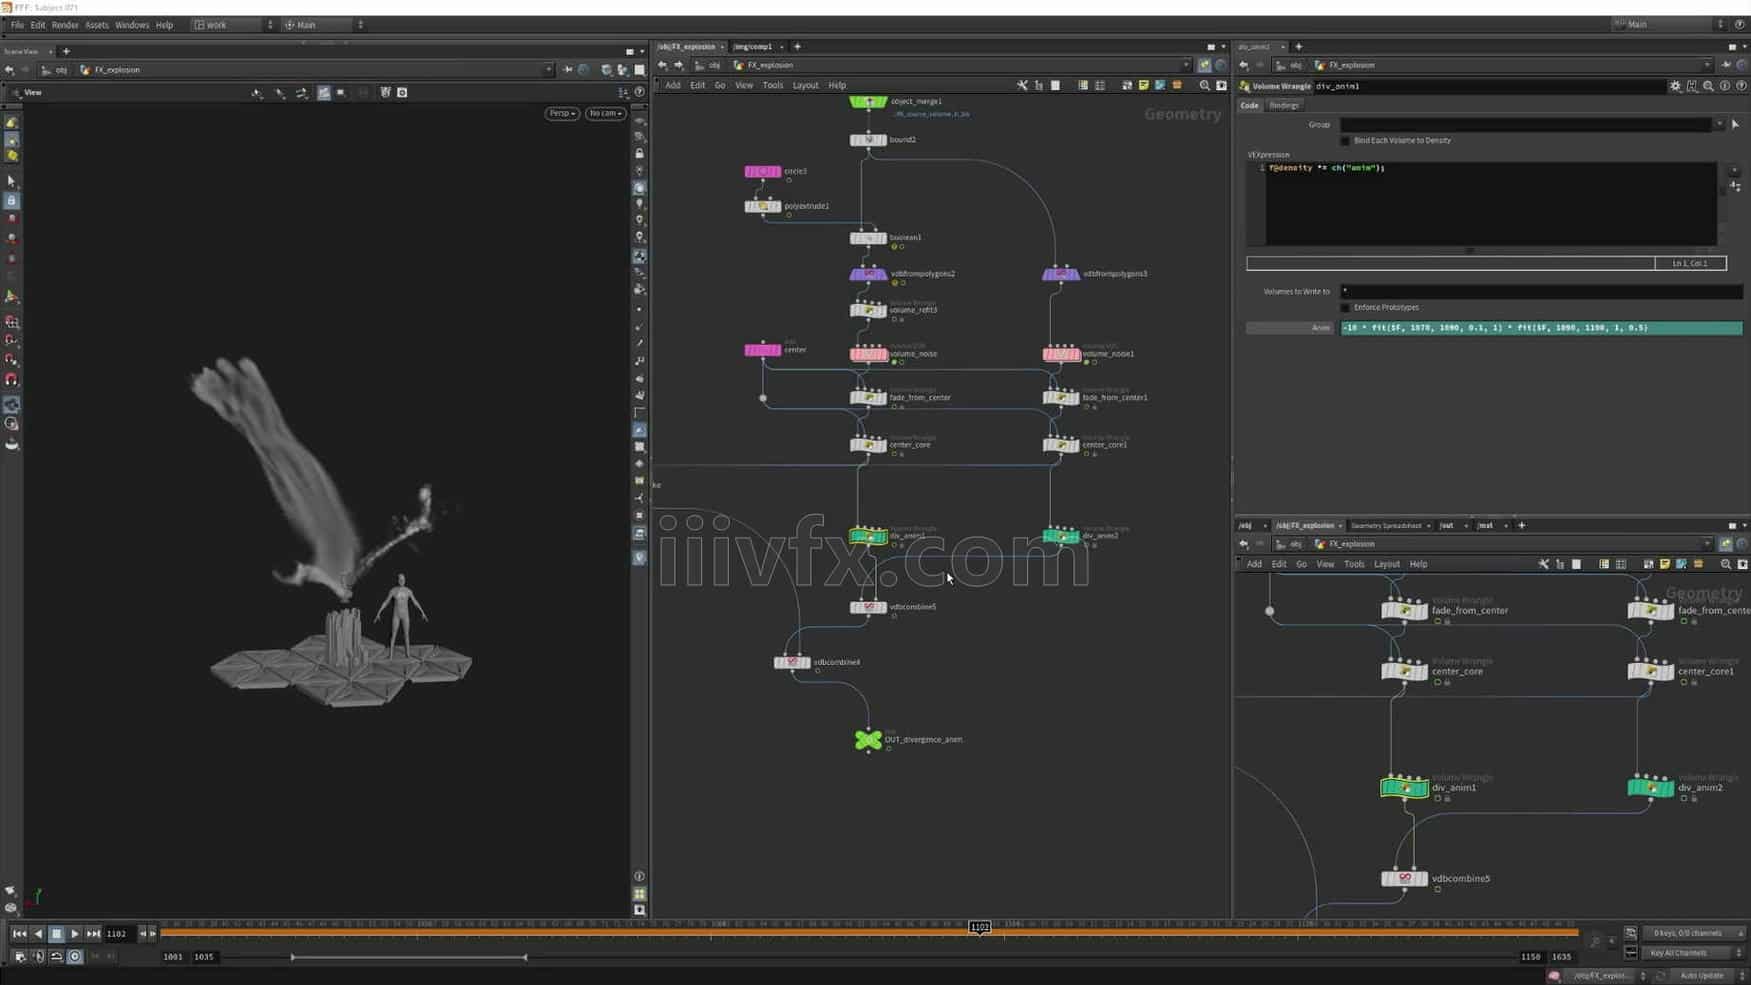This screenshot has width=1751, height=985.
Task: Toggle the audio scrub icon at the bottom left
Action: 38,956
